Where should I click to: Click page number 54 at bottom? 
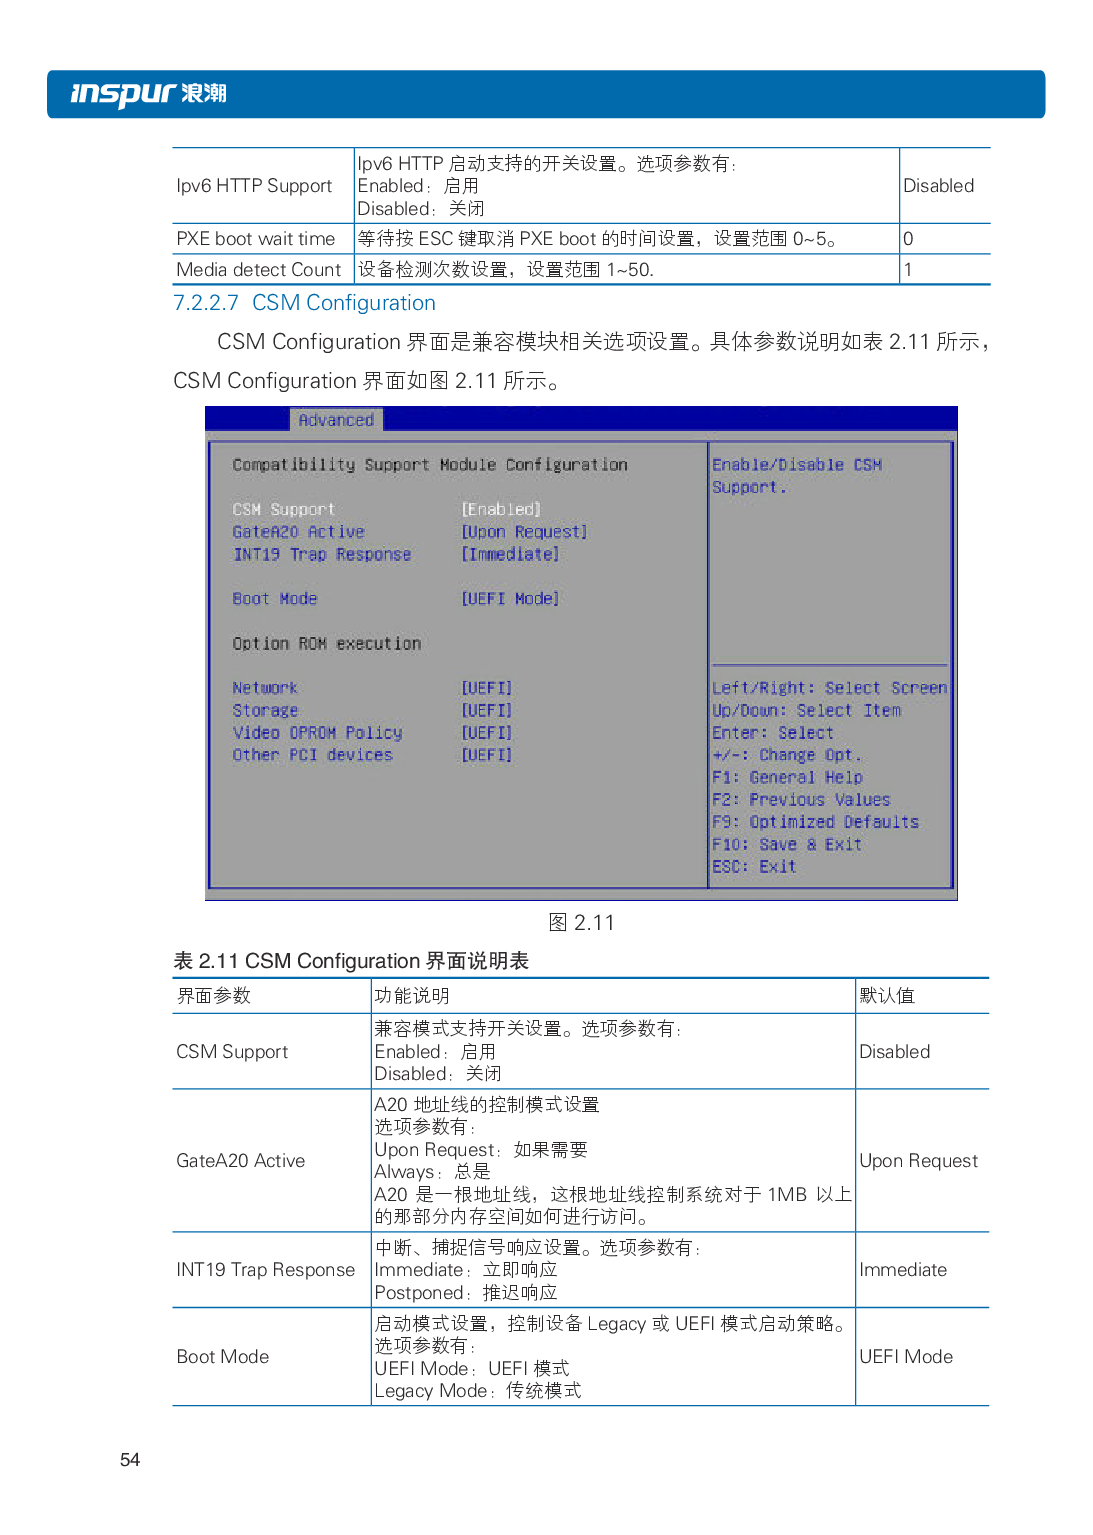pyautogui.click(x=130, y=1460)
